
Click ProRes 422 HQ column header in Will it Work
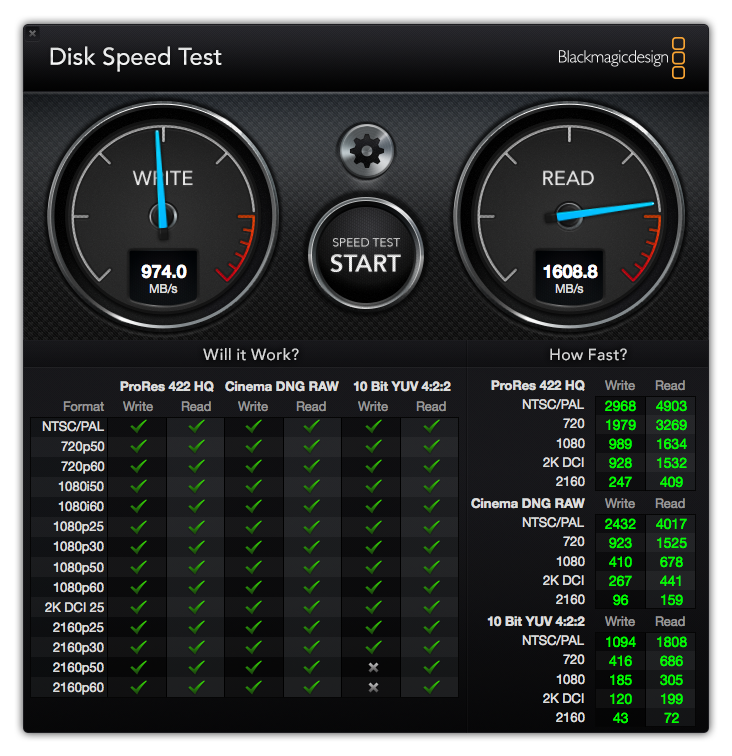pos(167,386)
